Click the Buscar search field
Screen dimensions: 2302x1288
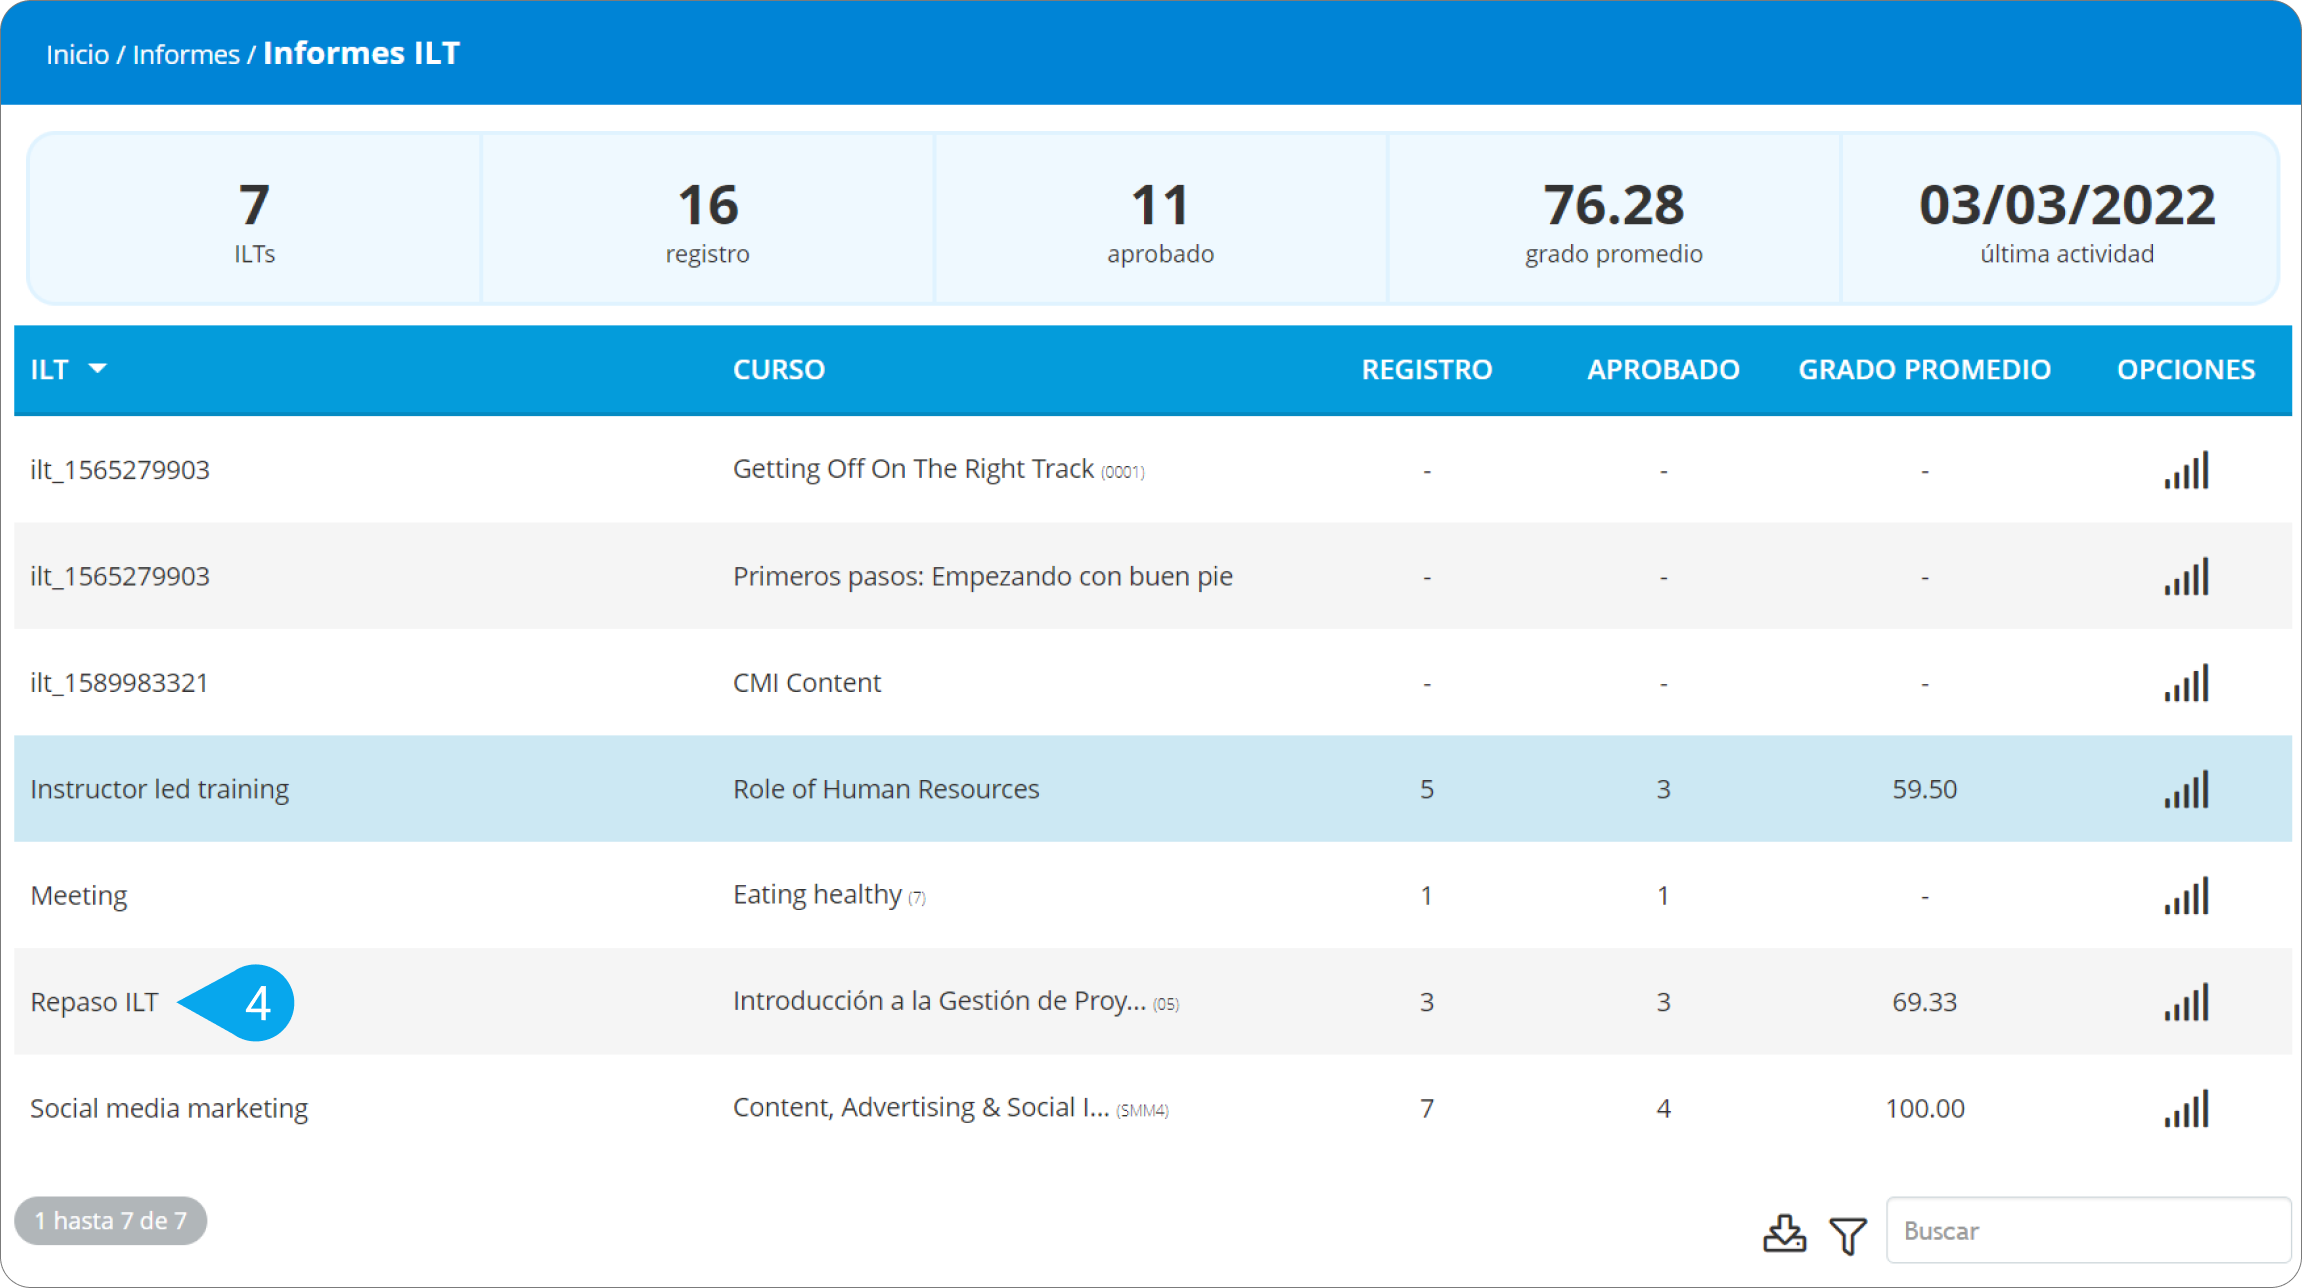point(2088,1231)
